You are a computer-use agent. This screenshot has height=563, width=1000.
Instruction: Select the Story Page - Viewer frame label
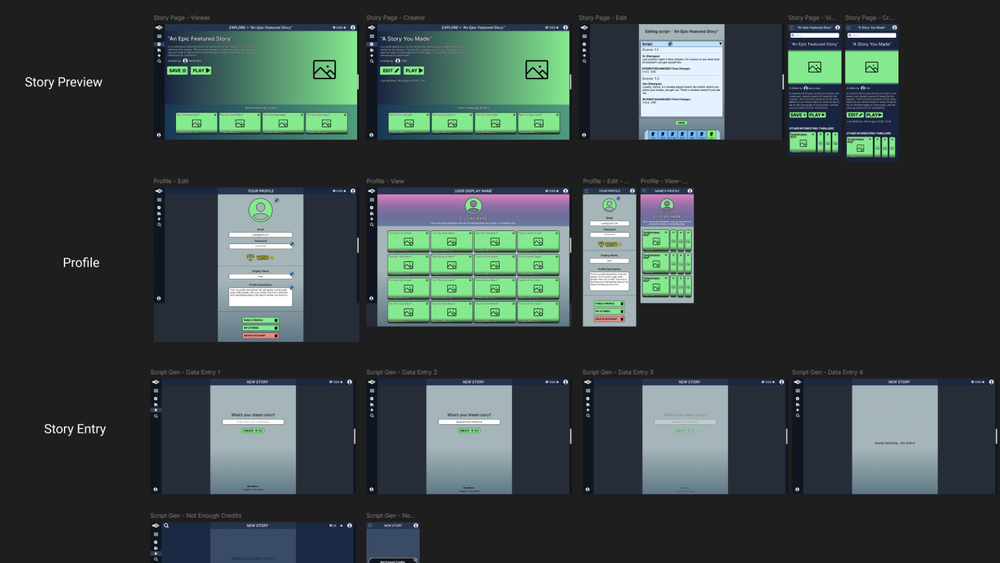tap(182, 18)
